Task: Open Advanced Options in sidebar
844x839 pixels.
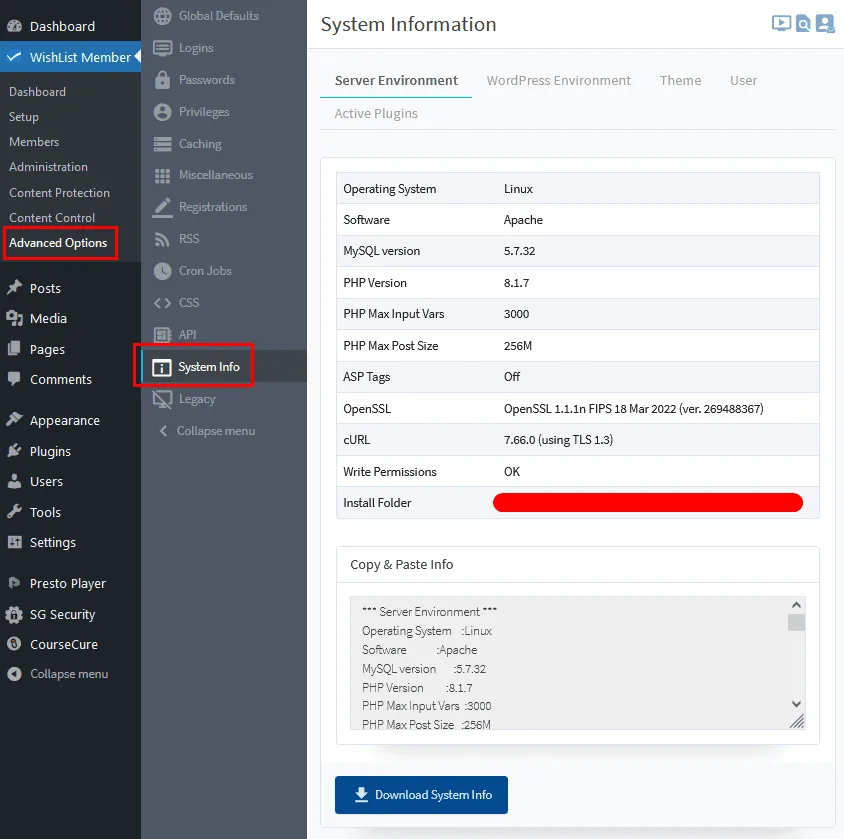Action: point(58,243)
